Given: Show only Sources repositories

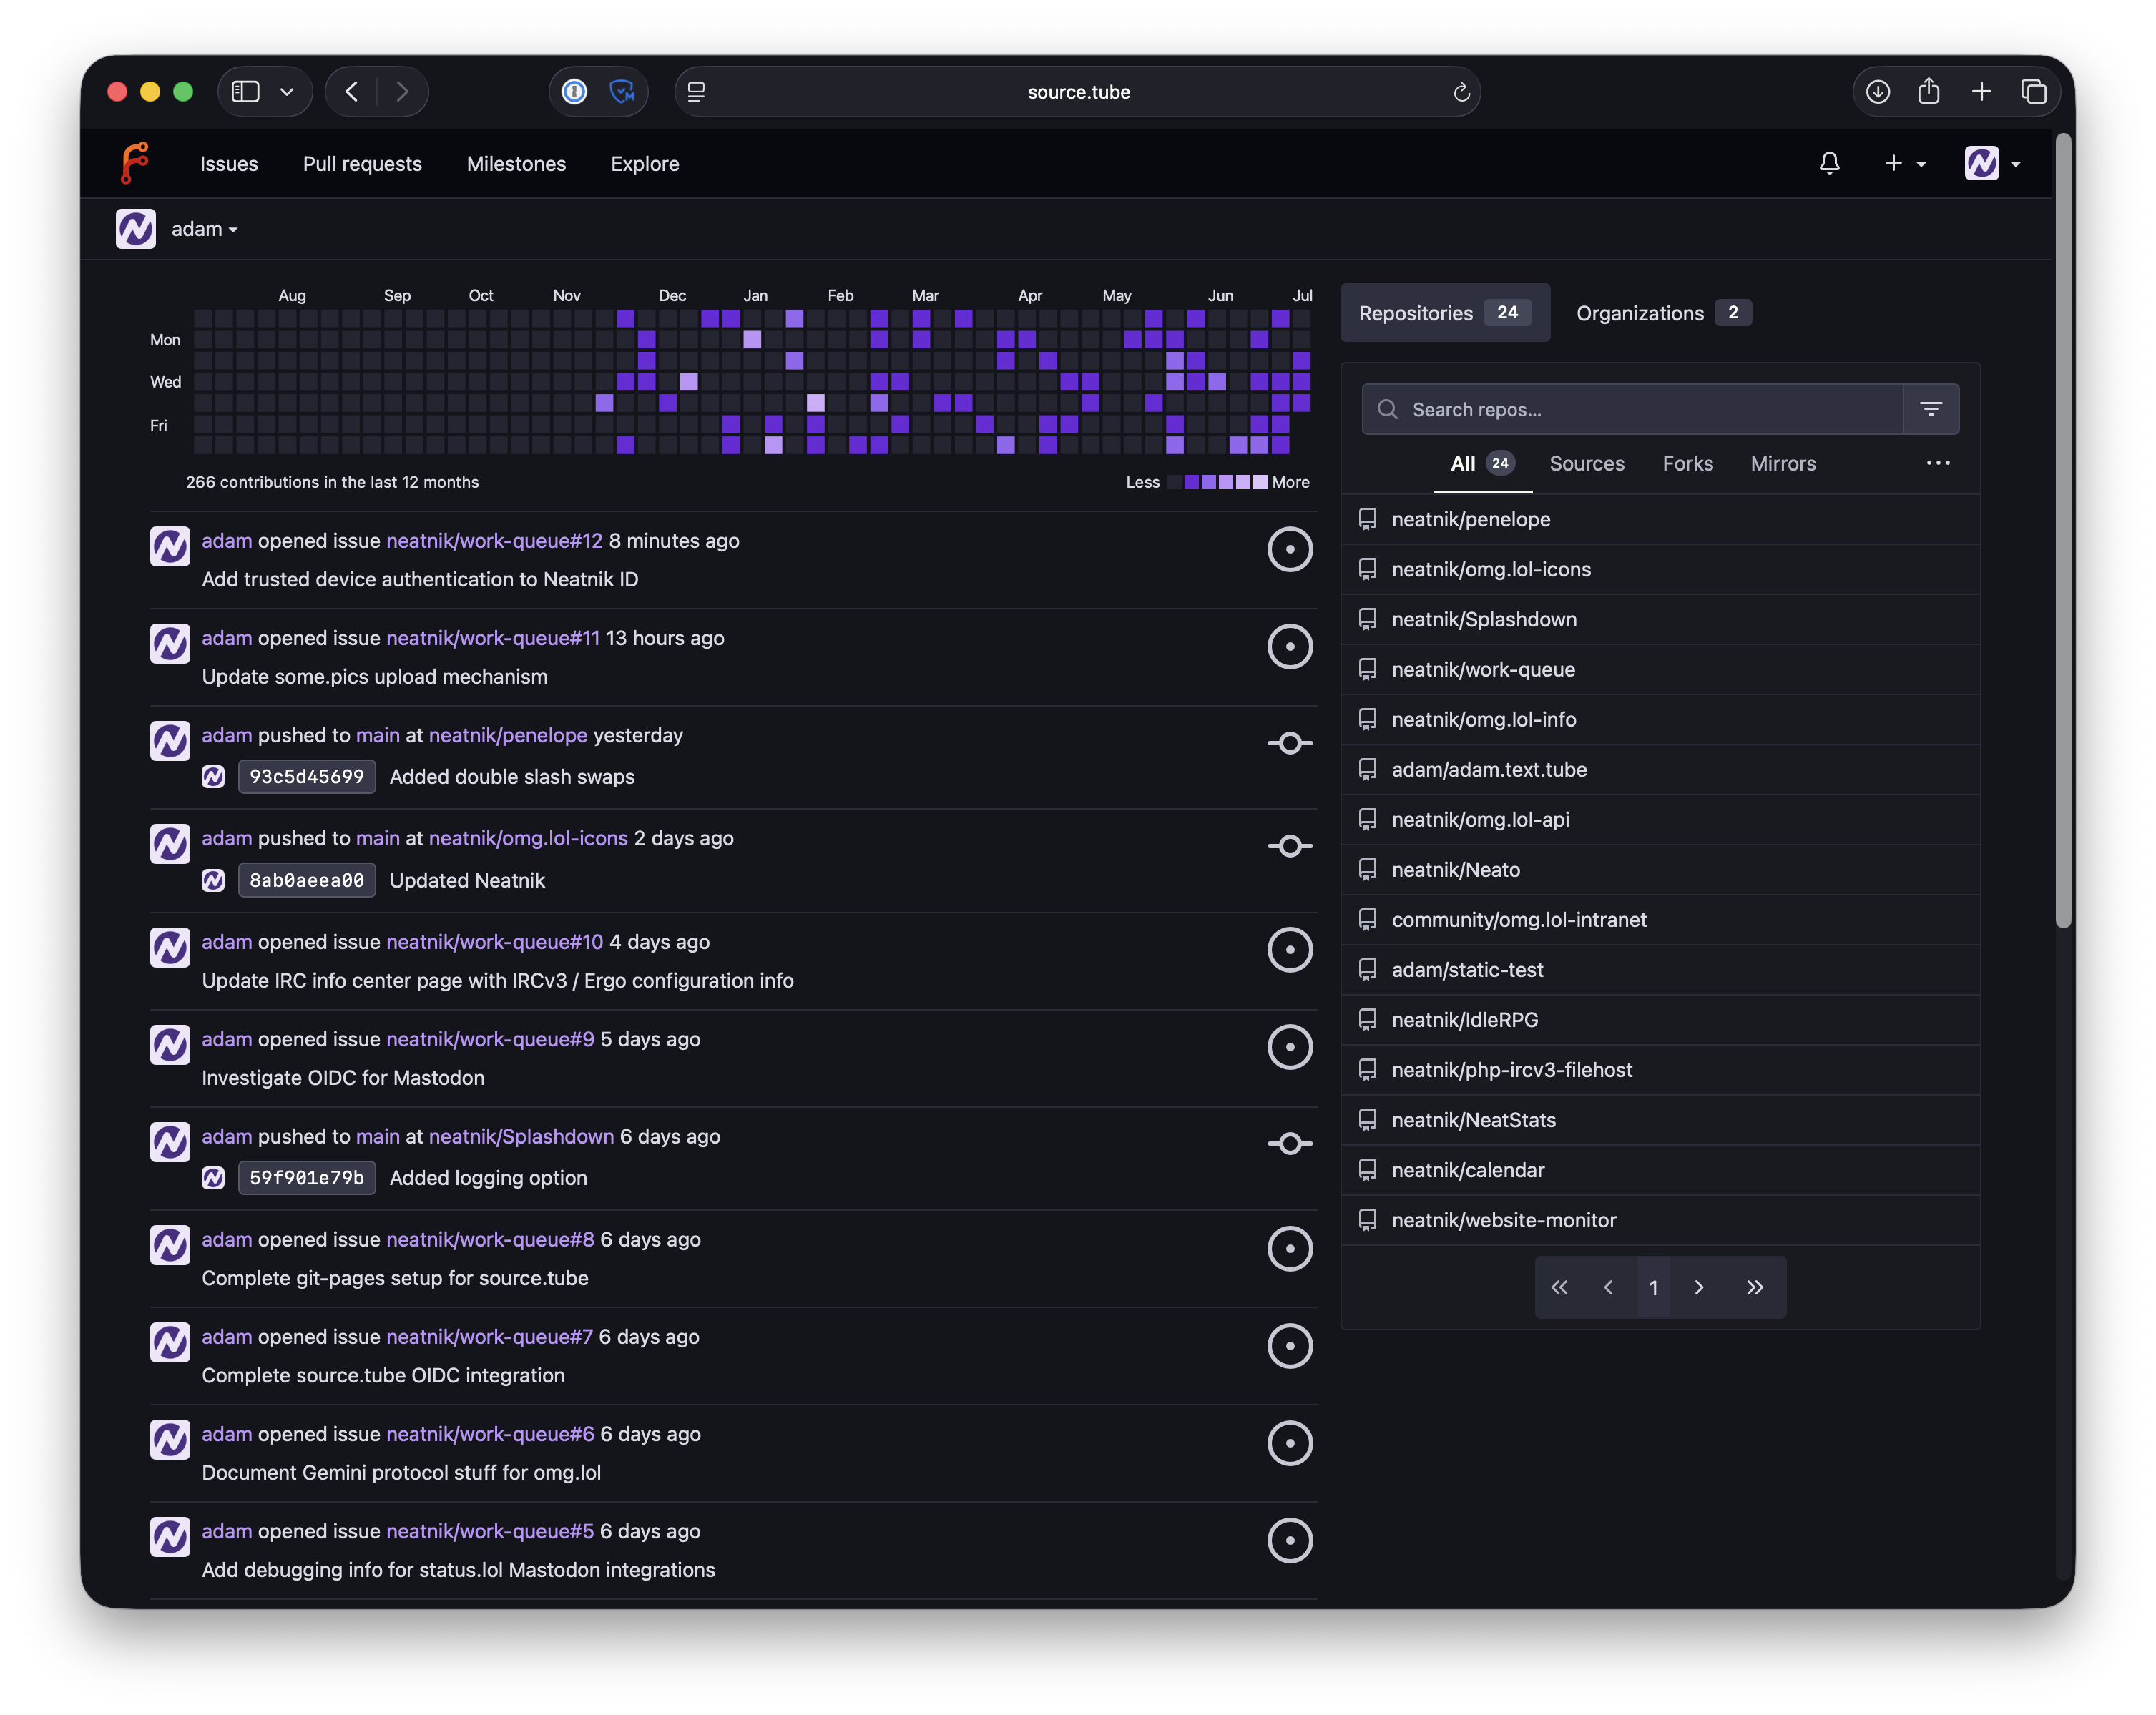Looking at the screenshot, I should point(1587,463).
